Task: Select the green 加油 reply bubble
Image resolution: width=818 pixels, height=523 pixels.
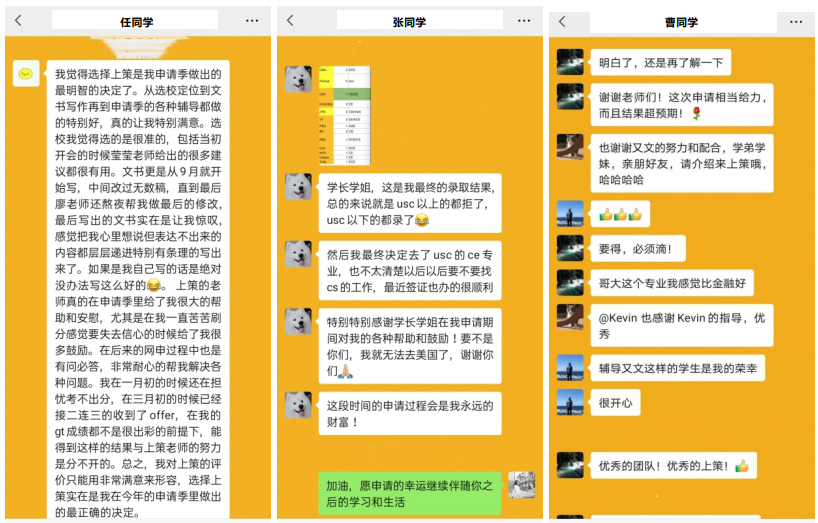Action: pyautogui.click(x=409, y=493)
